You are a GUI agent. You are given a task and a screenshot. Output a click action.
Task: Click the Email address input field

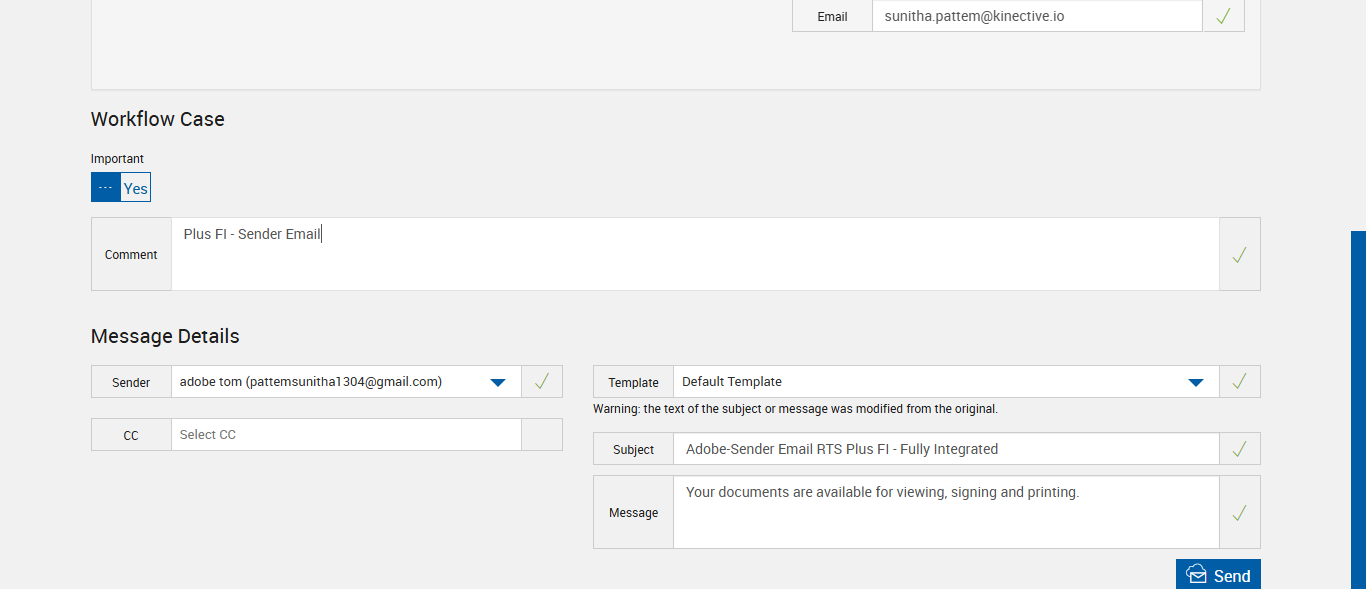(x=1036, y=16)
